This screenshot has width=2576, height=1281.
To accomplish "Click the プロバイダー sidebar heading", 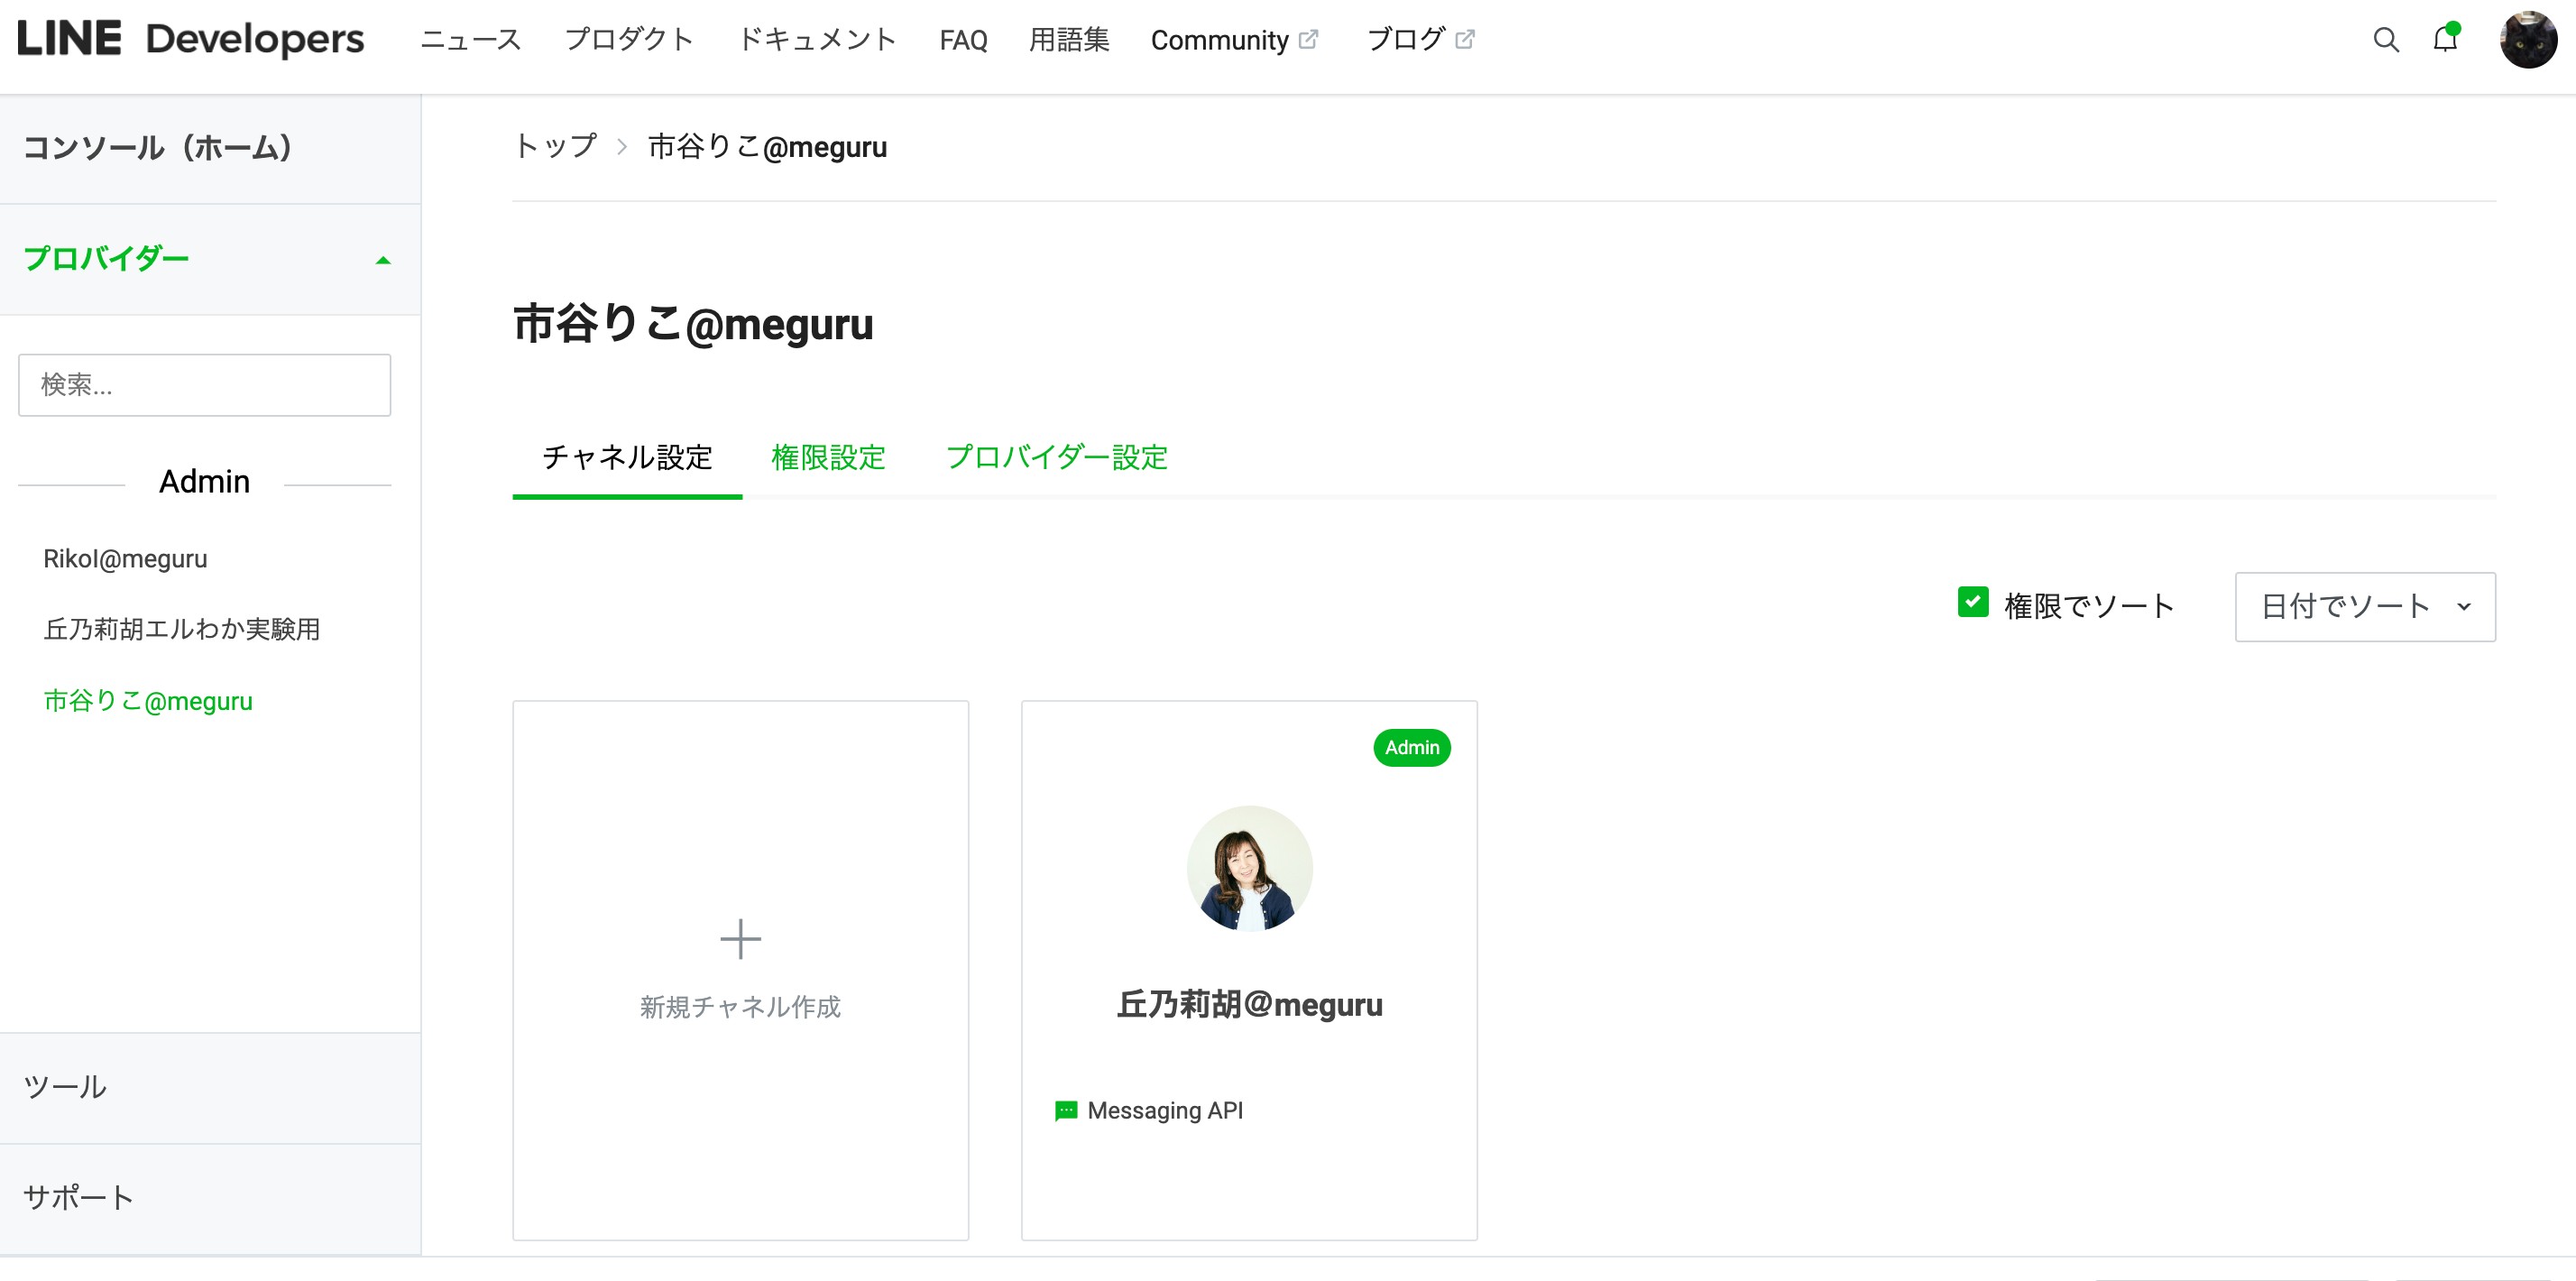I will (106, 259).
